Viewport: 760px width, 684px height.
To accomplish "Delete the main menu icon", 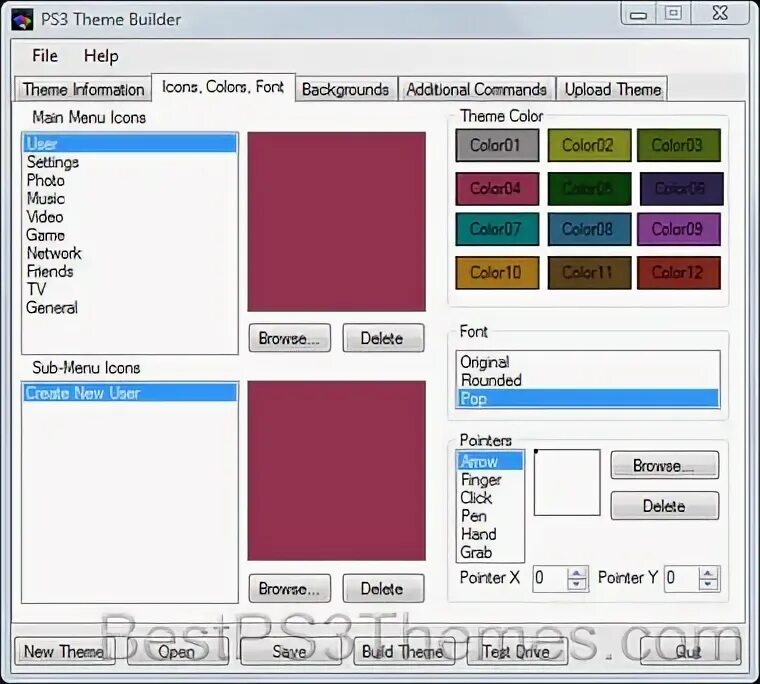I will 383,338.
